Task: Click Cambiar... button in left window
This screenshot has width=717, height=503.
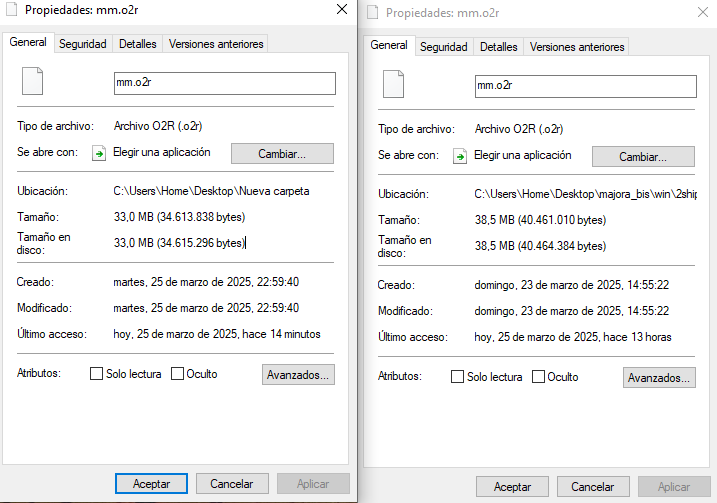Action: tap(282, 154)
